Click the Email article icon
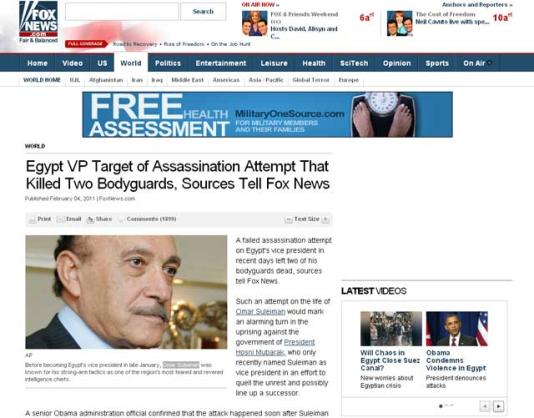This screenshot has height=418, width=534. (61, 219)
